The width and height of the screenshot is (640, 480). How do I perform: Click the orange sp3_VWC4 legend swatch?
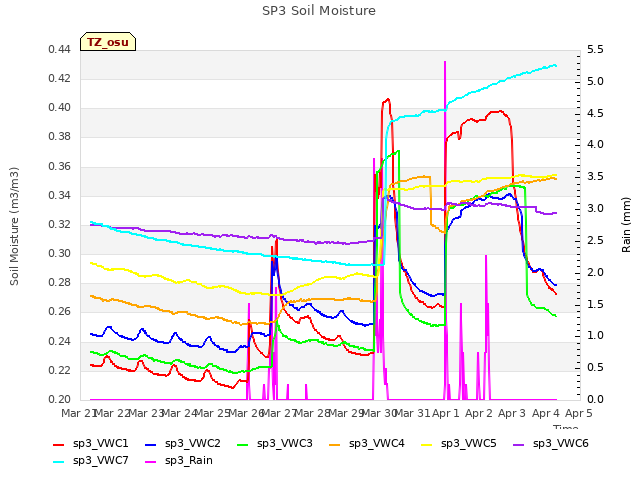click(335, 444)
